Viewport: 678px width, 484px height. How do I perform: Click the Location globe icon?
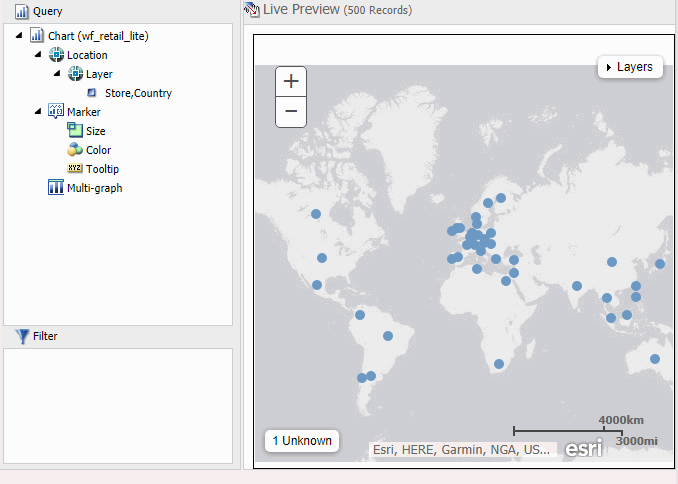56,55
